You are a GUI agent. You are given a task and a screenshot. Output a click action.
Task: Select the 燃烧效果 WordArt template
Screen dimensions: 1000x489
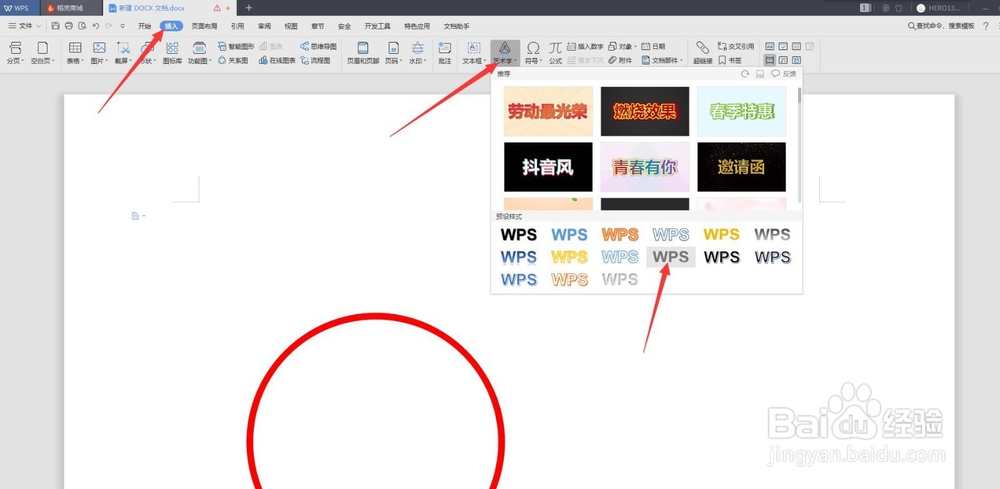tap(645, 112)
